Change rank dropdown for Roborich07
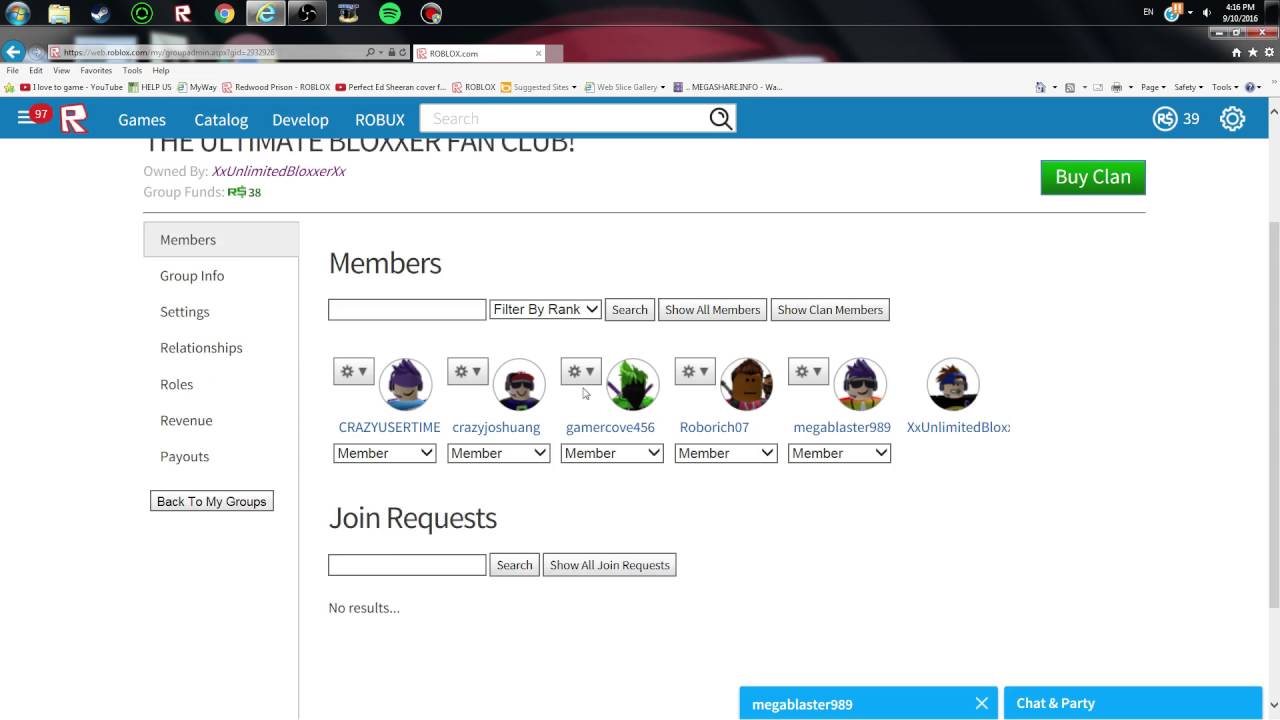The width and height of the screenshot is (1280, 720). tap(726, 453)
